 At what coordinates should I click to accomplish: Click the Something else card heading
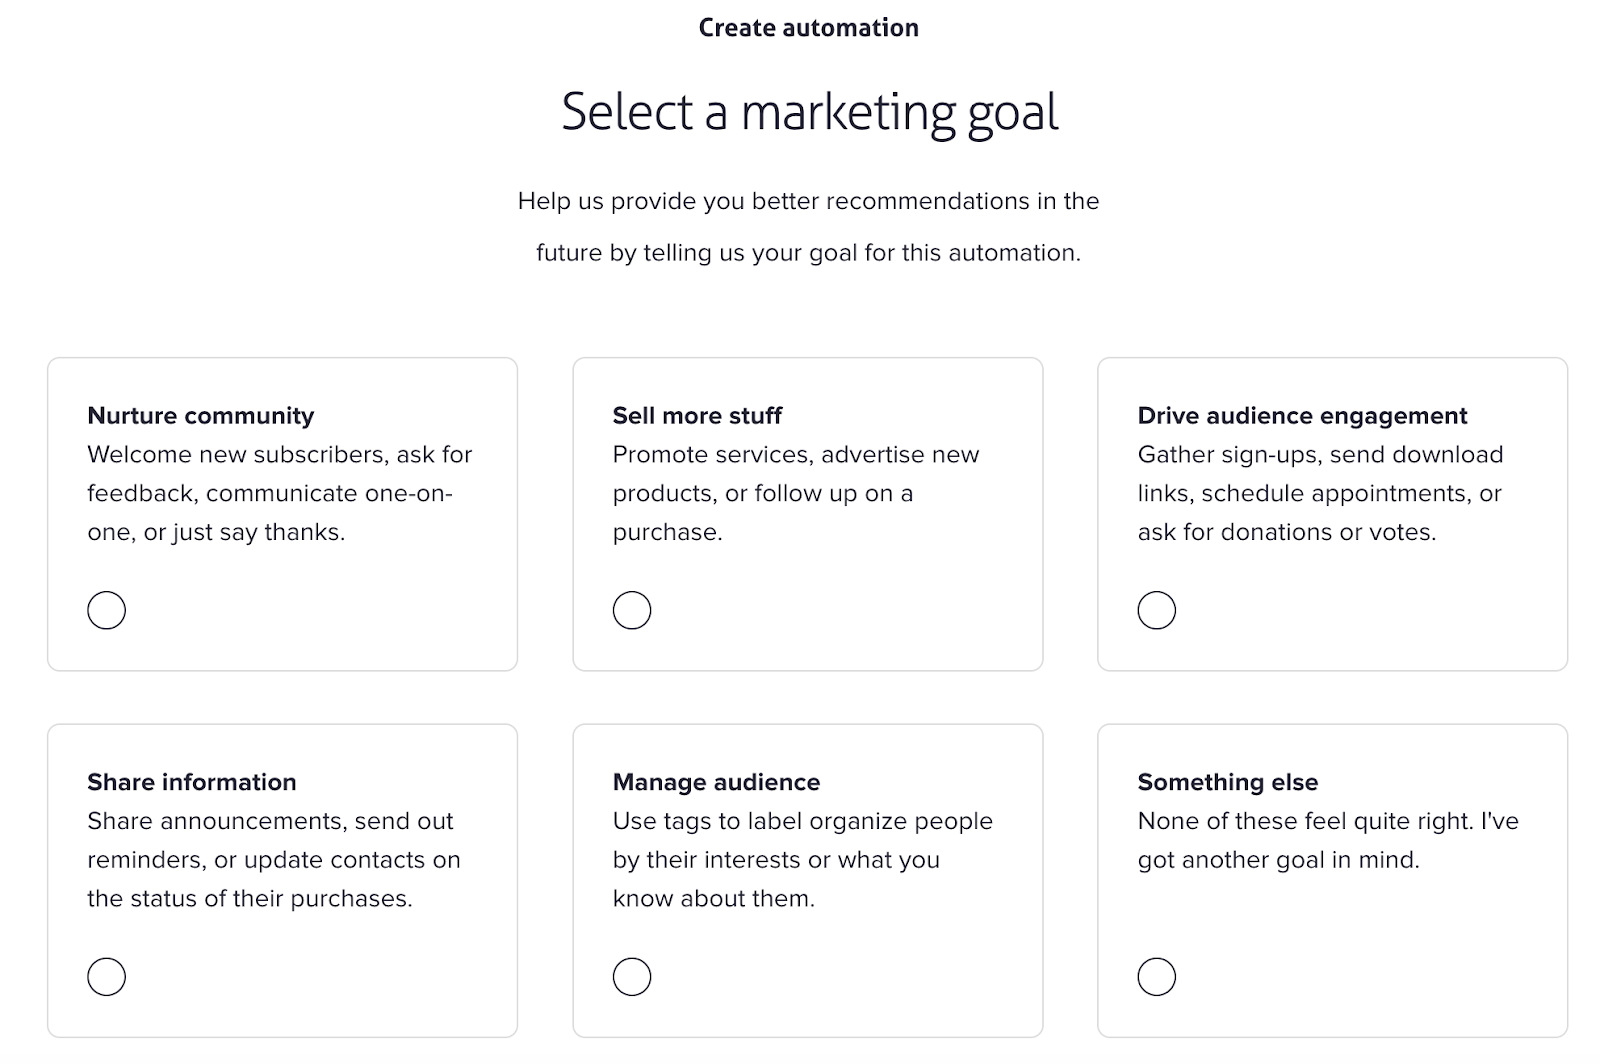pyautogui.click(x=1227, y=782)
